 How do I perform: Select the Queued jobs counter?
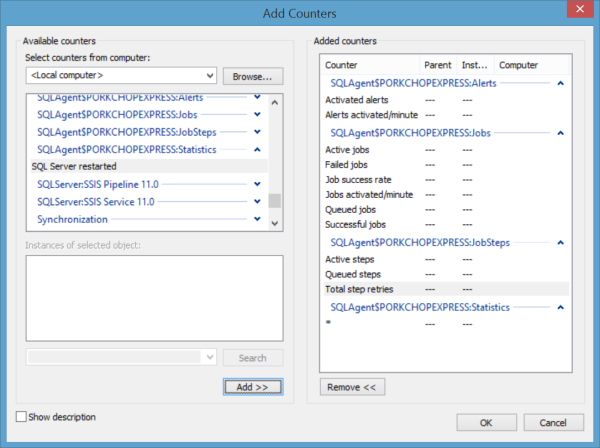pos(446,209)
